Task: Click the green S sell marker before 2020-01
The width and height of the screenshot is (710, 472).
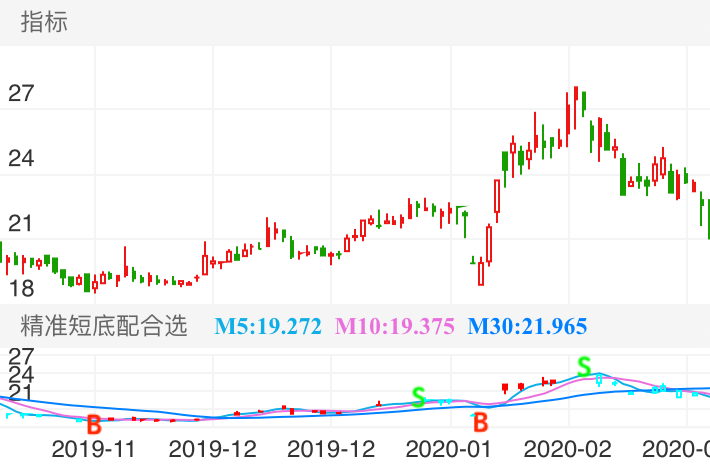Action: coord(419,397)
